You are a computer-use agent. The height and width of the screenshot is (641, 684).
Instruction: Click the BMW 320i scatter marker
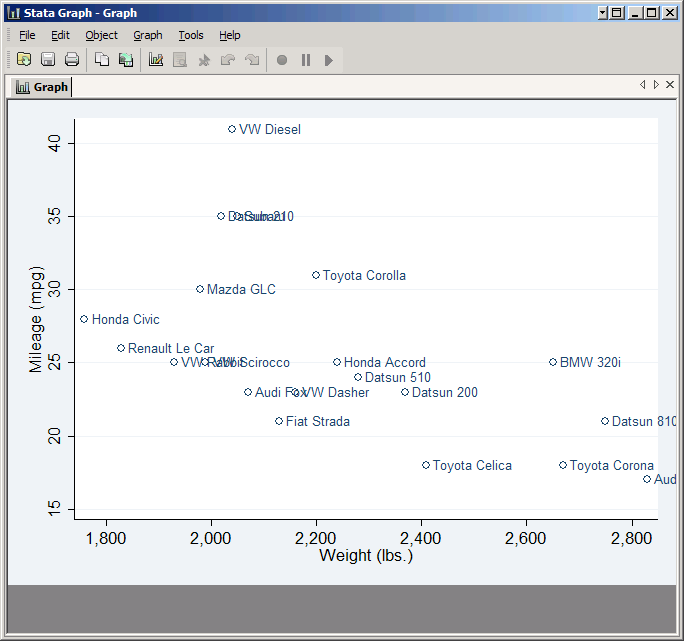point(553,362)
